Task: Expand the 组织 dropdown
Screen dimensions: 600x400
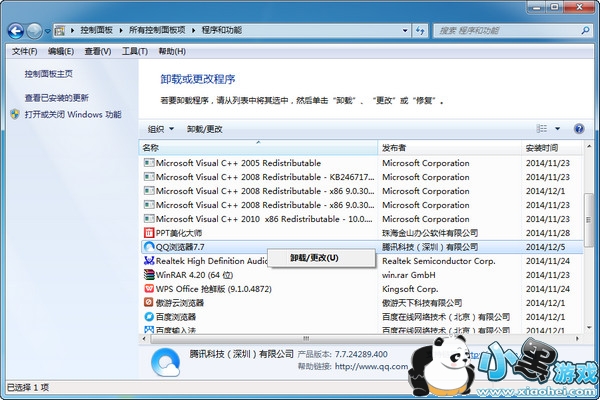Action: click(x=161, y=129)
